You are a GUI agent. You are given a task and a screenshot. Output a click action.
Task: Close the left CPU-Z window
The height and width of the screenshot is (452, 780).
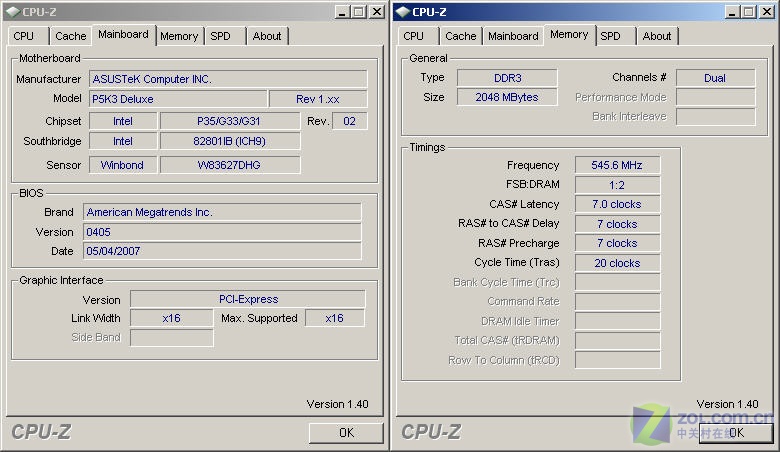coord(377,12)
